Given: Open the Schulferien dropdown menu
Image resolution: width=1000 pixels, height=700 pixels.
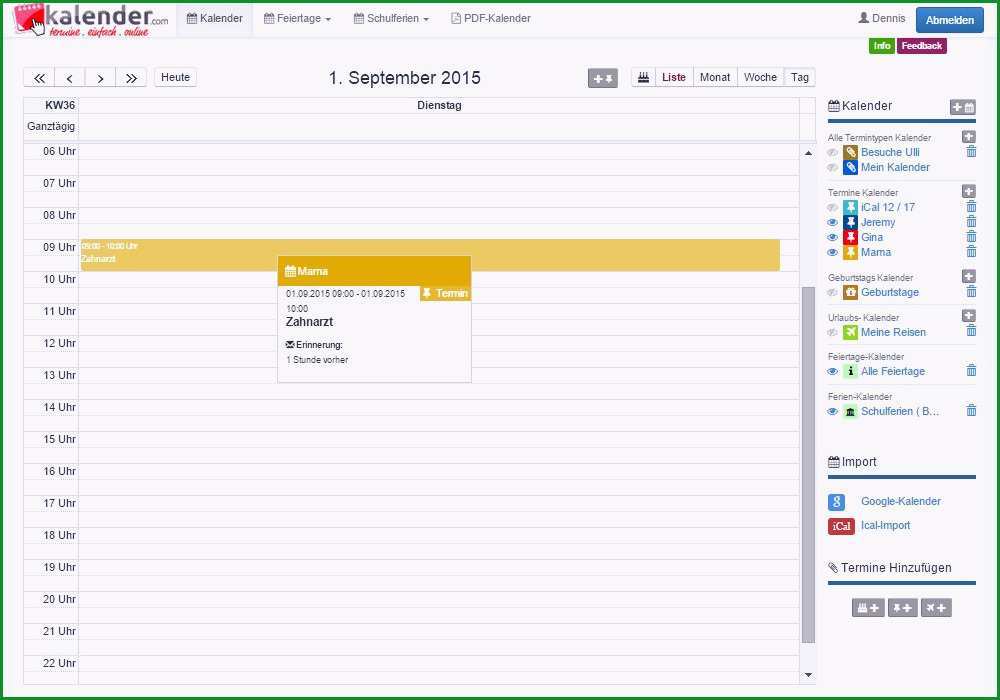Looking at the screenshot, I should point(391,18).
